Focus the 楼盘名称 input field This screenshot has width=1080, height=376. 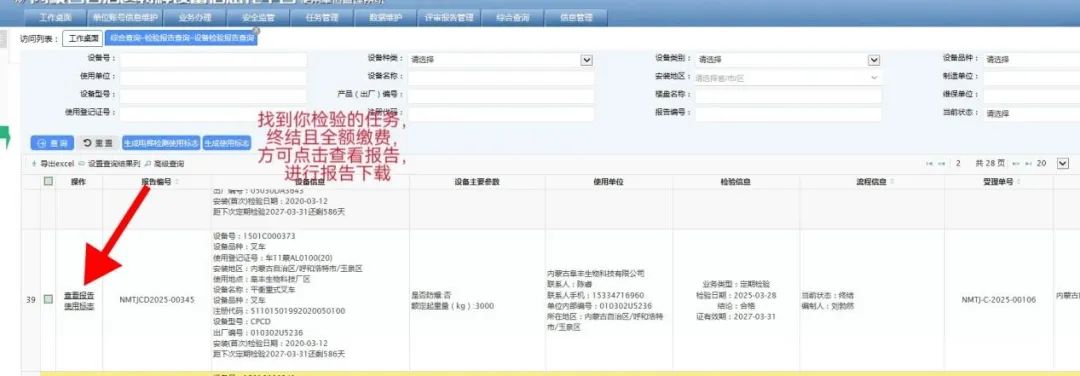pos(788,96)
